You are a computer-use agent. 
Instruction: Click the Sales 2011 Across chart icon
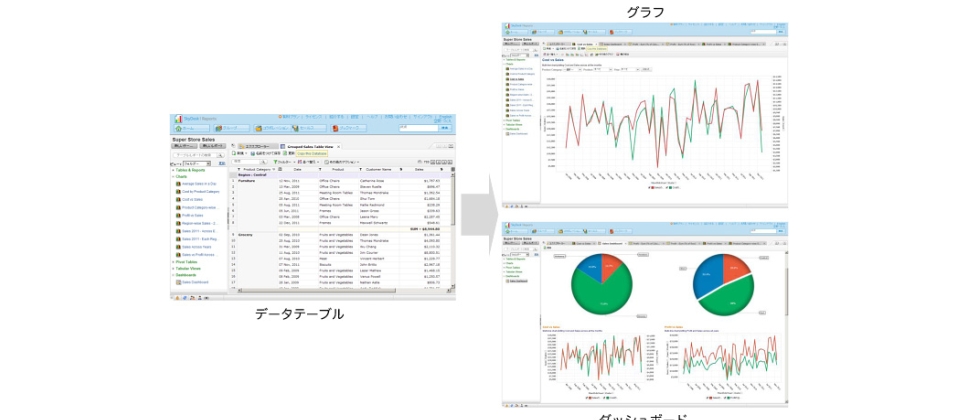[178, 230]
